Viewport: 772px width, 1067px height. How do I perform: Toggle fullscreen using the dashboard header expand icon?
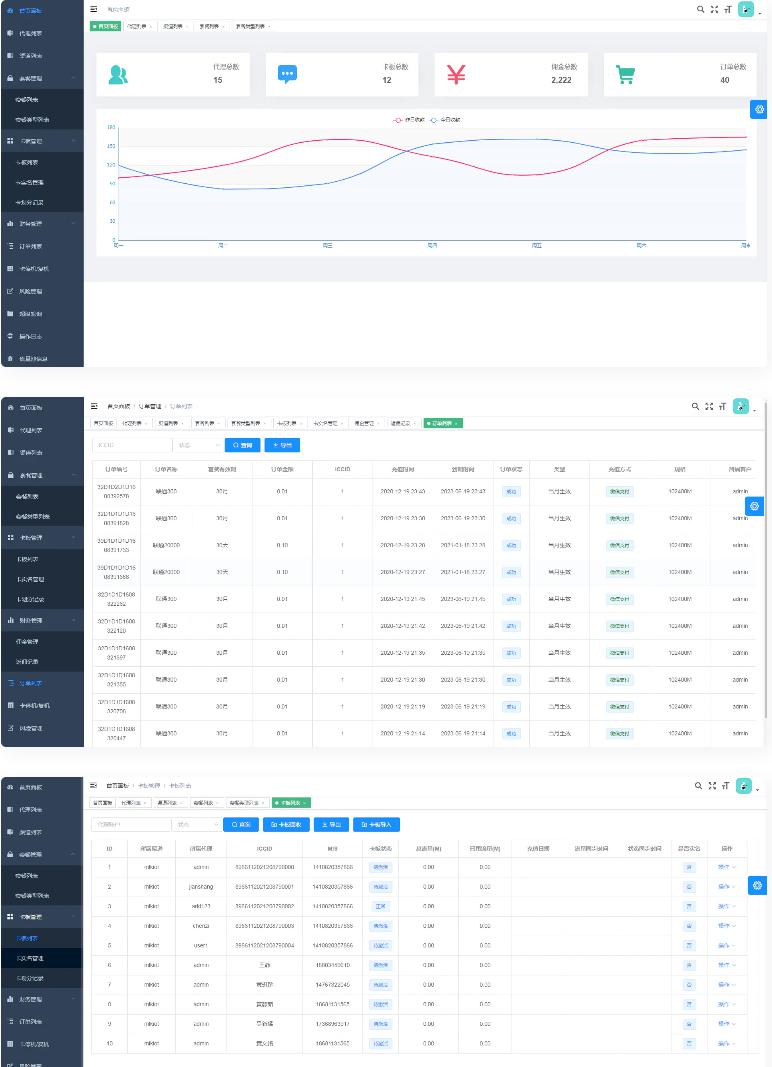[x=714, y=10]
